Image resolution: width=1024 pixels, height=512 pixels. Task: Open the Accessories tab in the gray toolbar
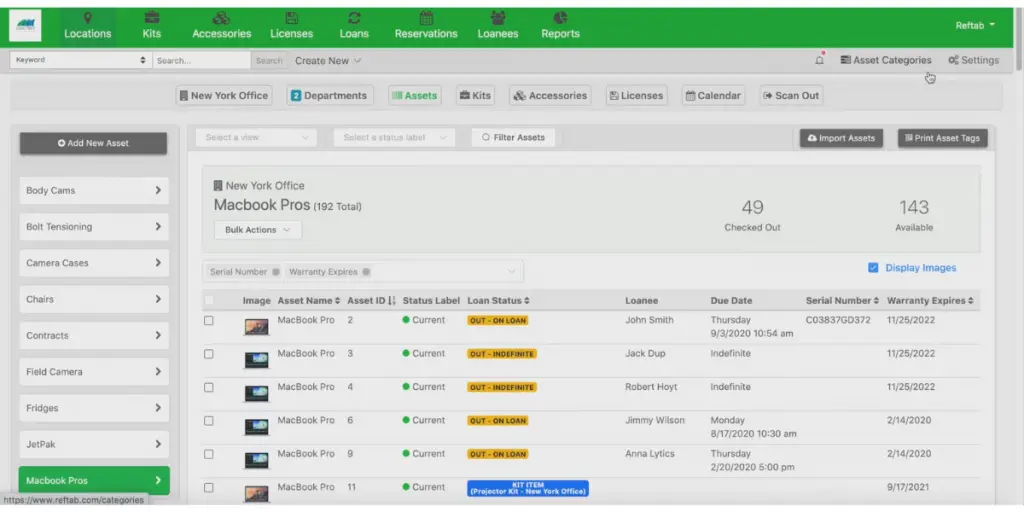[x=550, y=95]
